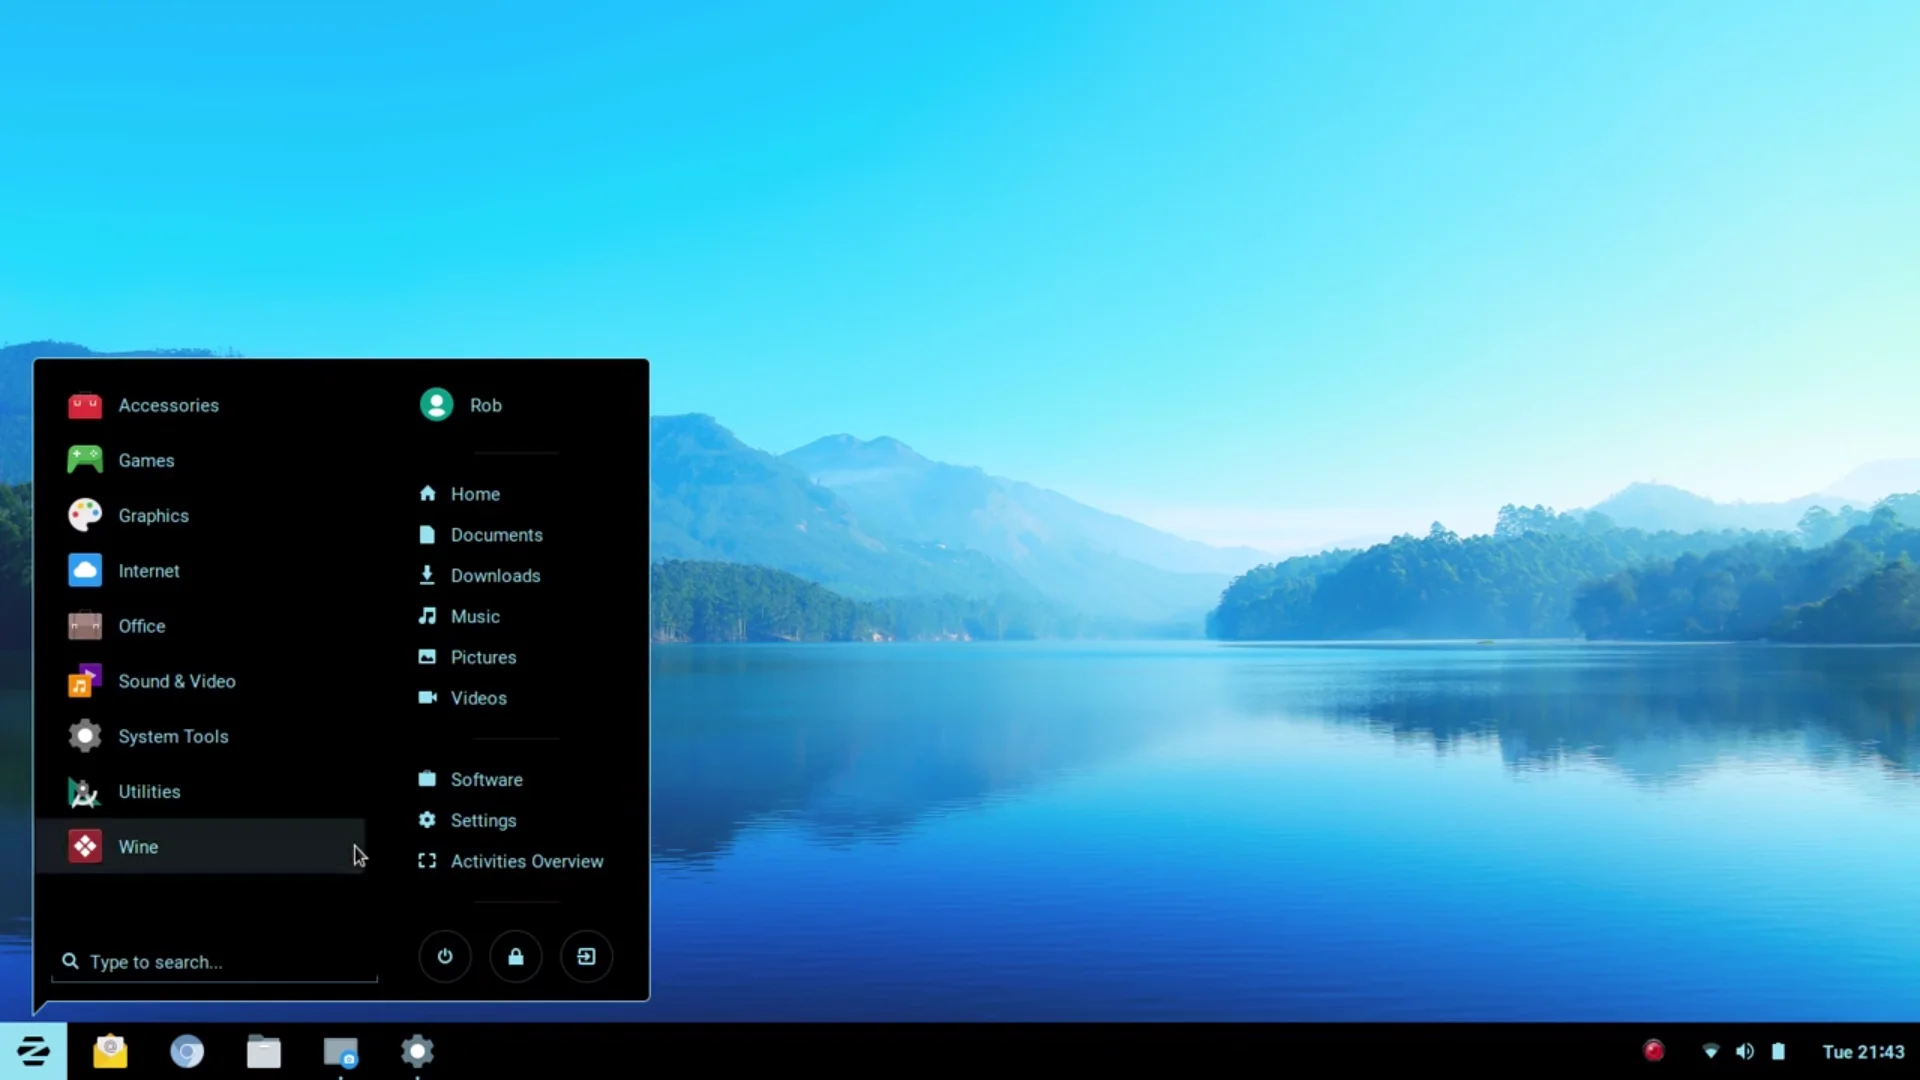Click Activities Overview entry

(x=526, y=861)
